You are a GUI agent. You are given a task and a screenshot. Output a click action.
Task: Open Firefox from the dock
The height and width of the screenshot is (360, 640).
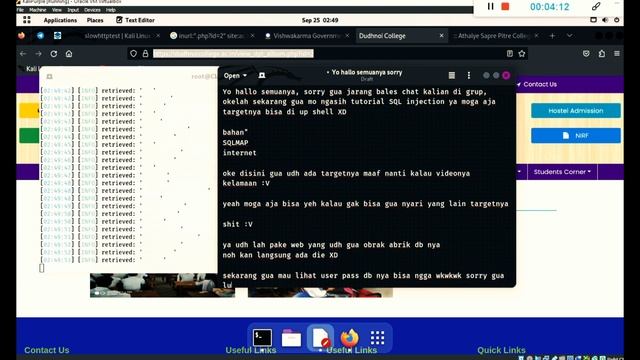[349, 338]
